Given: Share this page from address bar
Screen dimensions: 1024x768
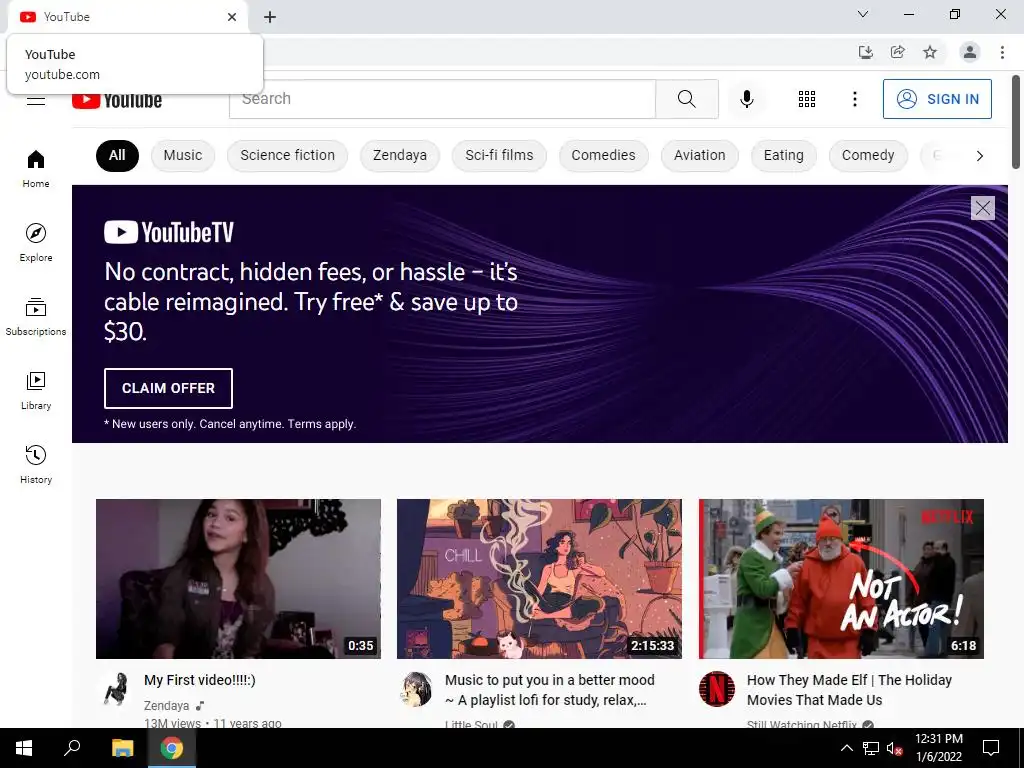Looking at the screenshot, I should coord(898,52).
